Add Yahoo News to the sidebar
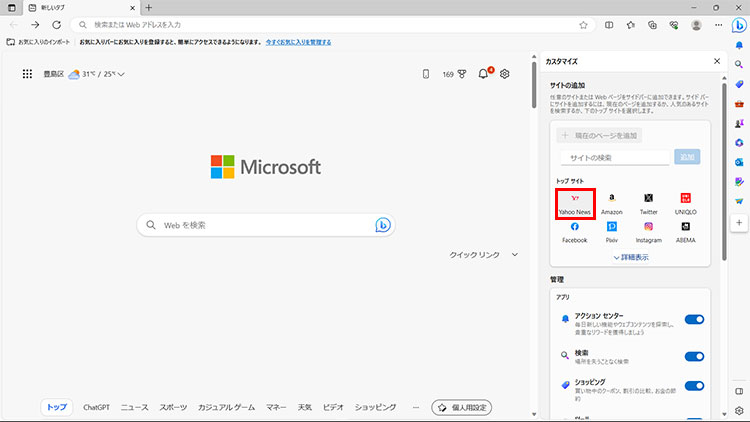 574,203
